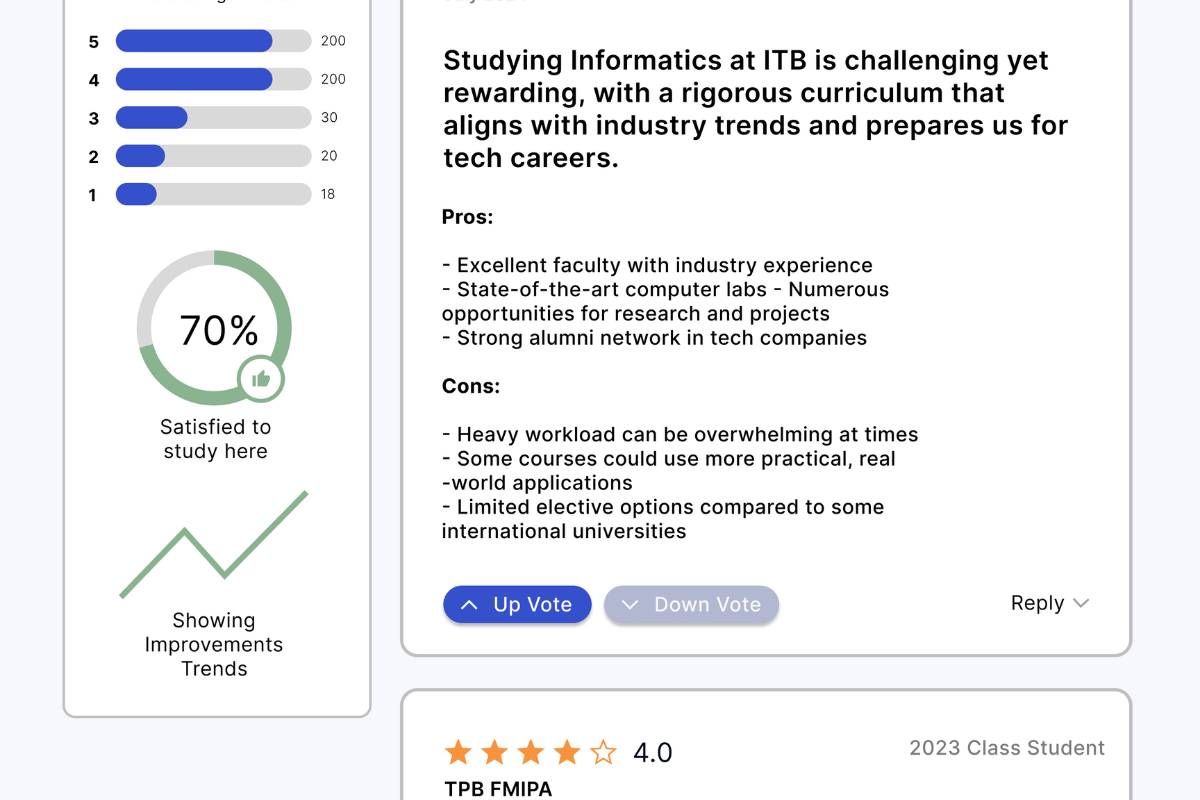
Task: Click the 3-star rating bar
Action: click(213, 117)
